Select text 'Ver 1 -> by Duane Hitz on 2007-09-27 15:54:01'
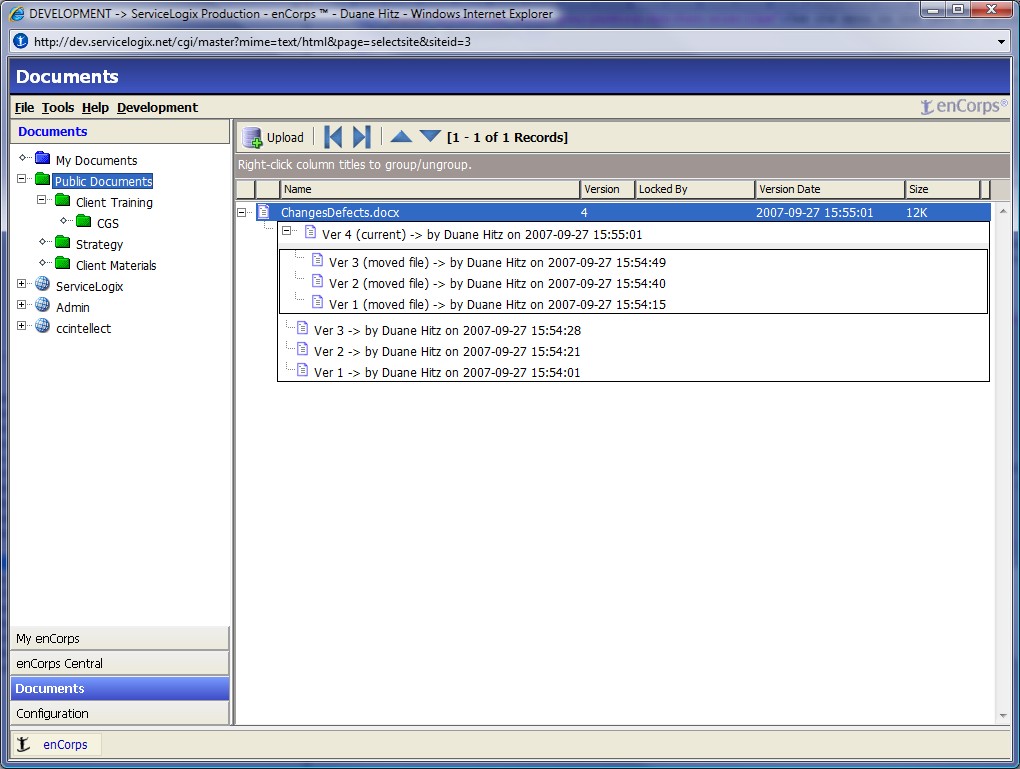The image size is (1020, 769). [x=447, y=372]
